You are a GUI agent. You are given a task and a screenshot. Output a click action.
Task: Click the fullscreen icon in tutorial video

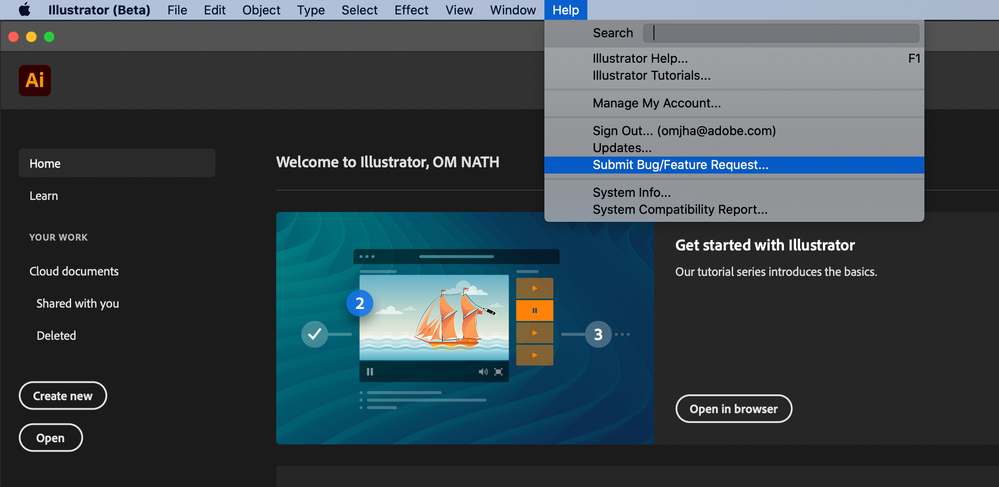point(498,372)
